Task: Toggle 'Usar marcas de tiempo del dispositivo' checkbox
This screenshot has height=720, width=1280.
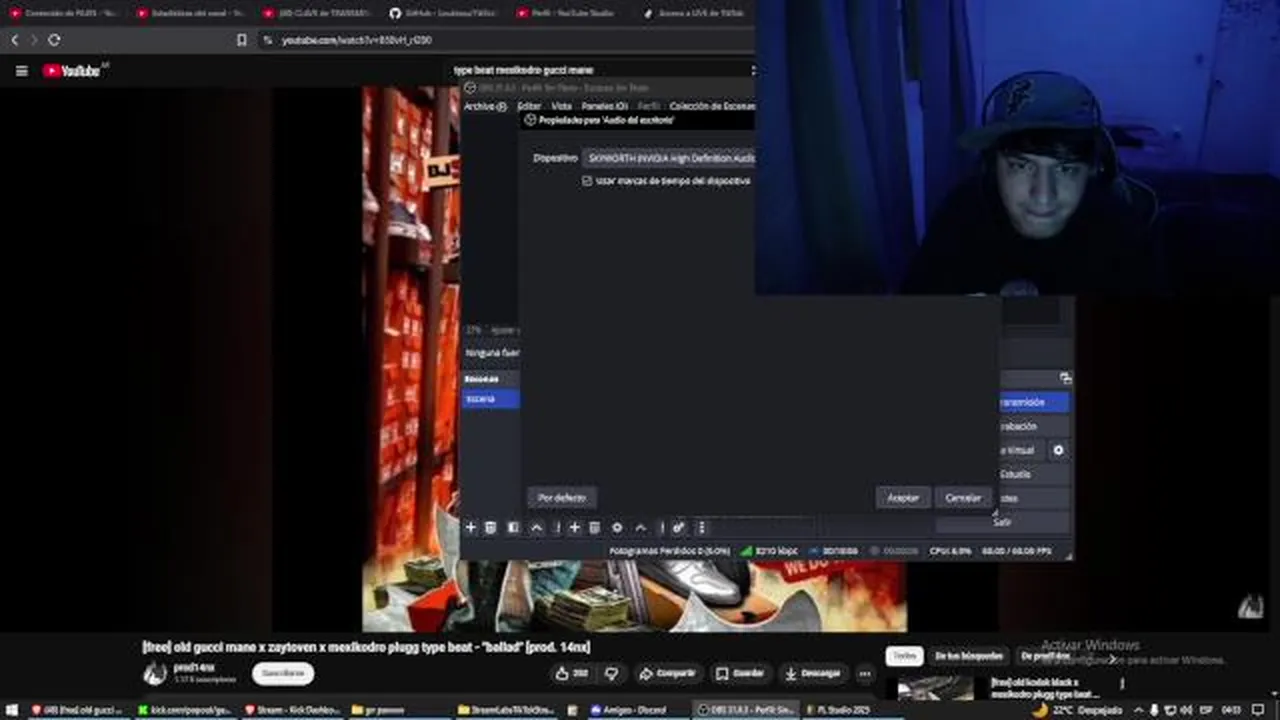Action: (587, 181)
